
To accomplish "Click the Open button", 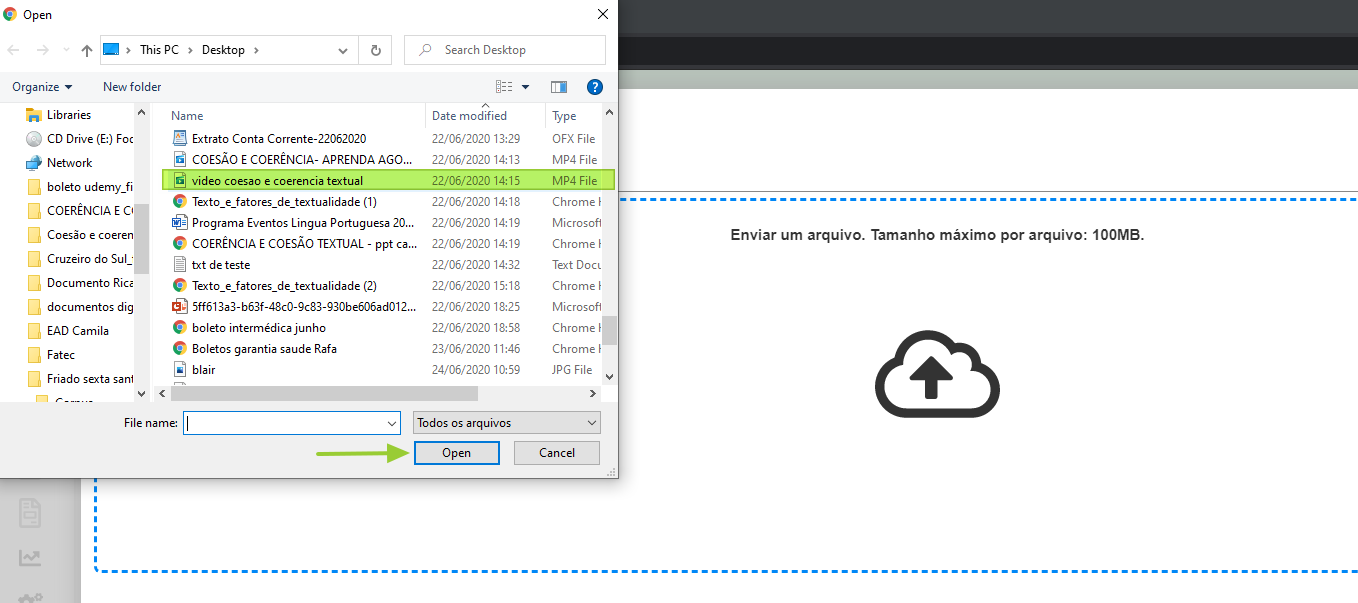I will pyautogui.click(x=456, y=453).
